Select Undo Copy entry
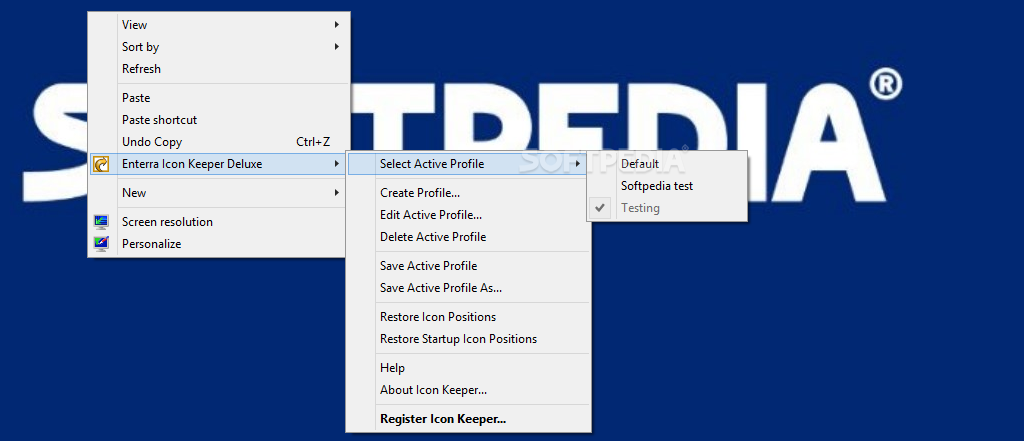Screen dimensions: 1024x441 tap(219, 142)
